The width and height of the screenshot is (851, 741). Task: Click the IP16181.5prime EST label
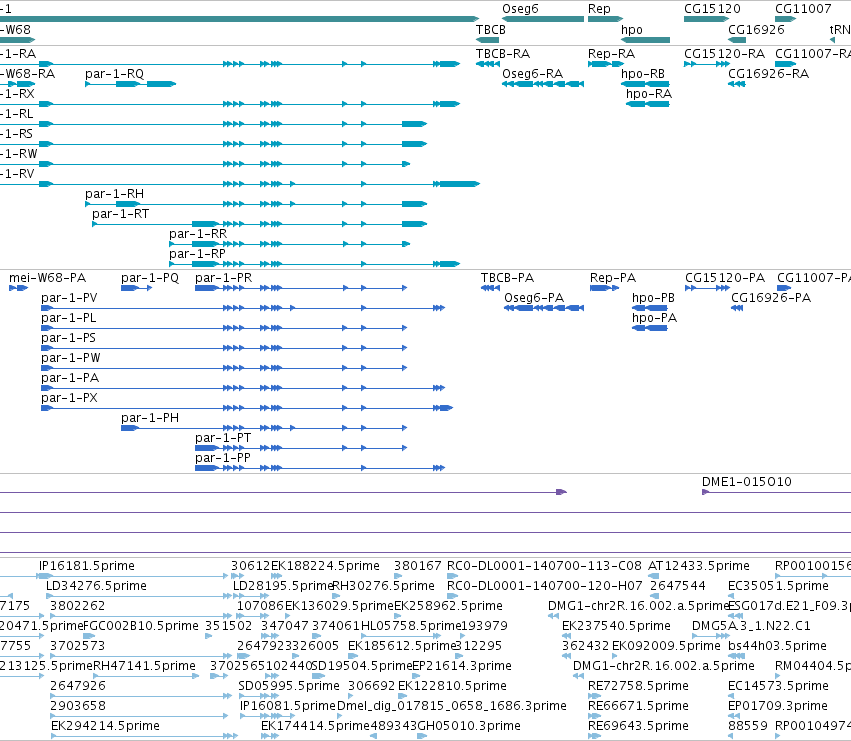87,566
